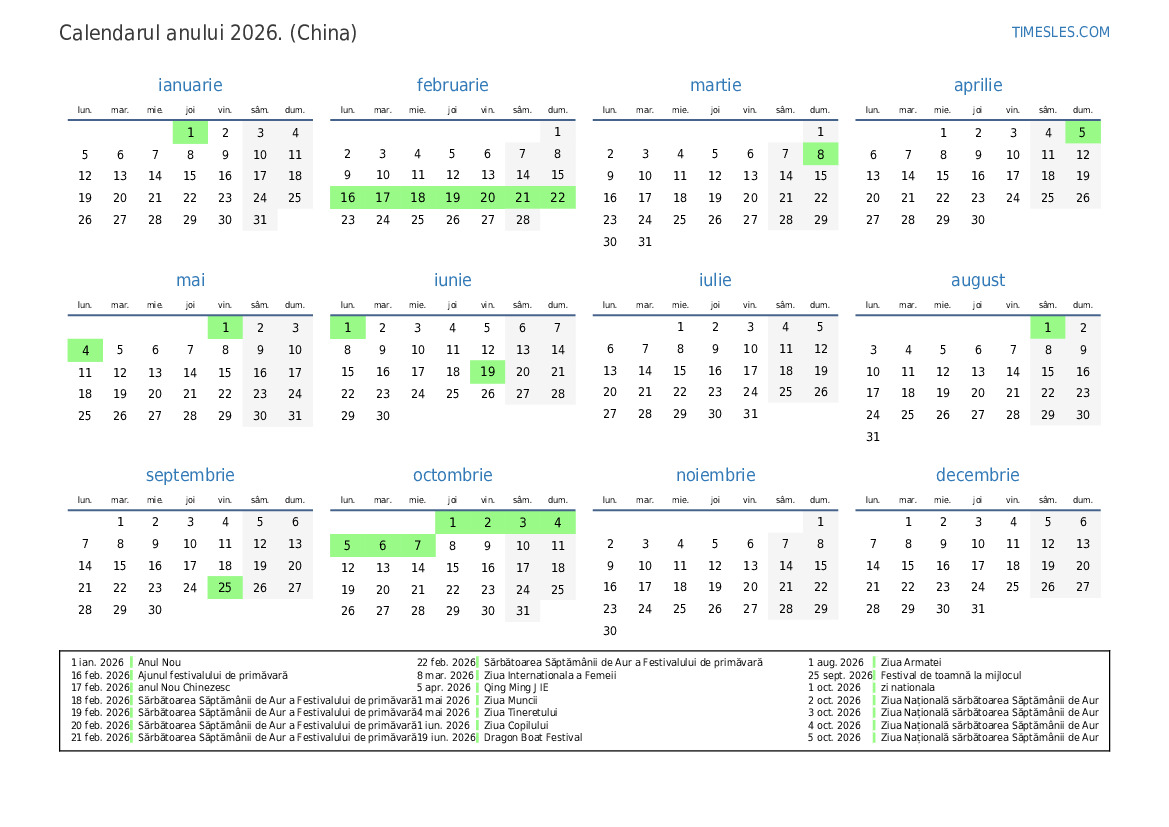Click legend date "18 feb. 2026"
Screen dimensions: 1169x827
(101, 700)
